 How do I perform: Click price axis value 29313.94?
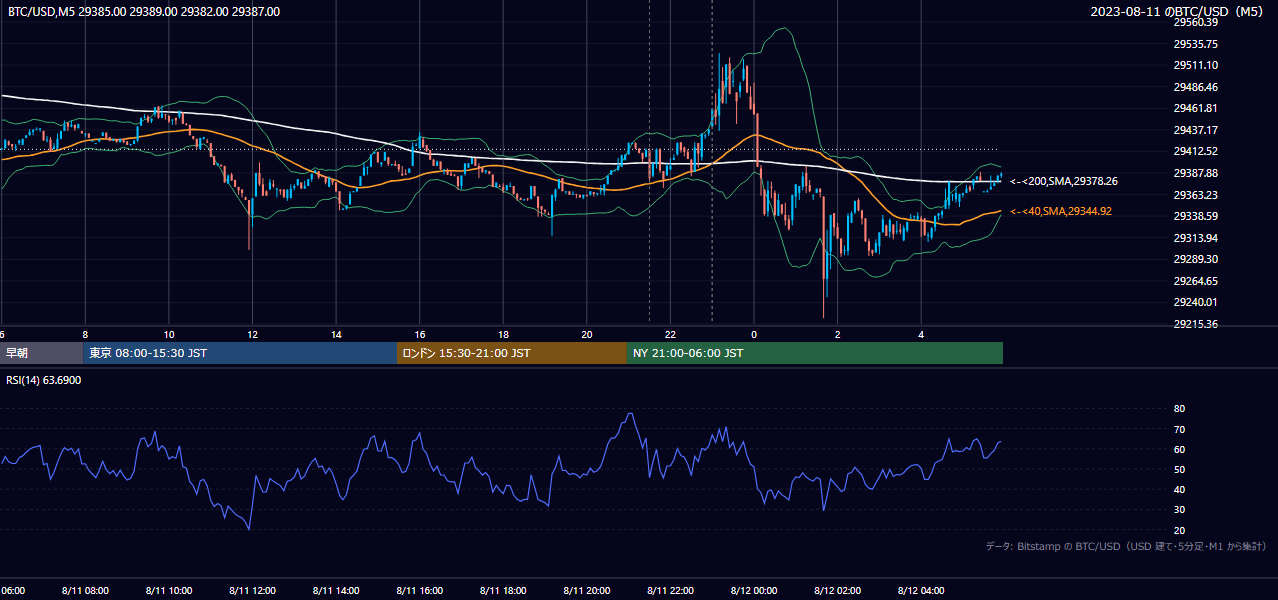coord(1195,238)
